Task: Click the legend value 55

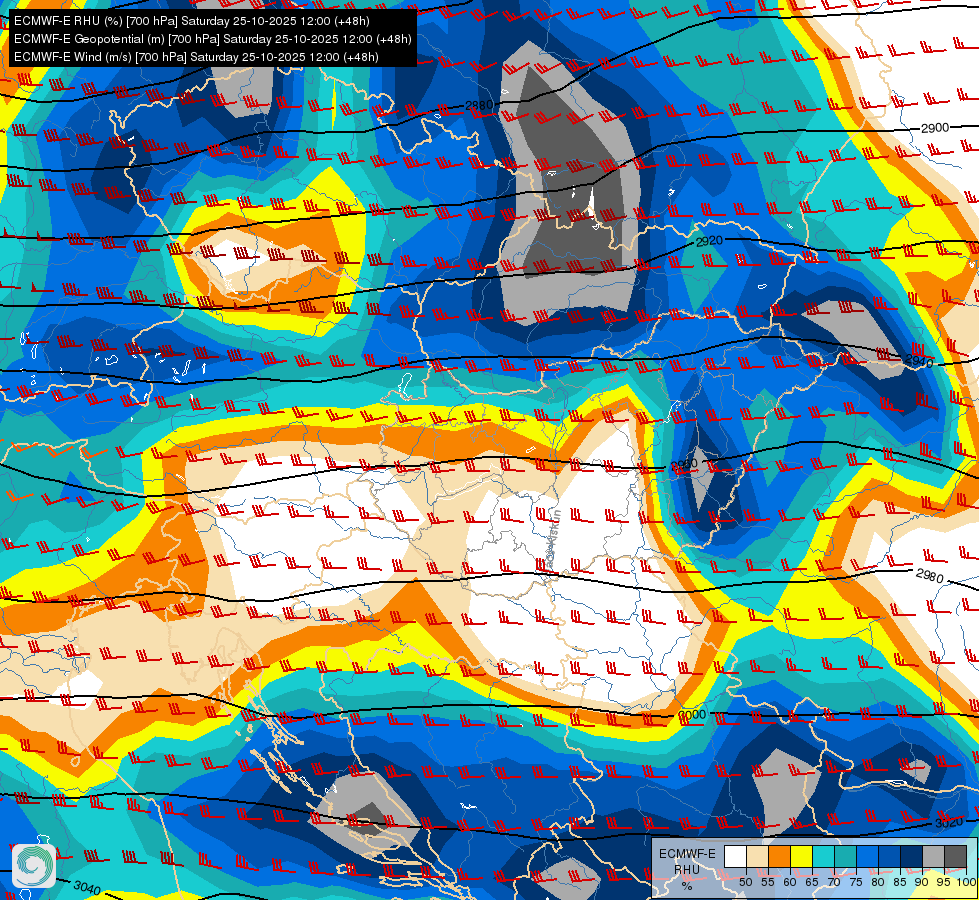Action: click(768, 883)
